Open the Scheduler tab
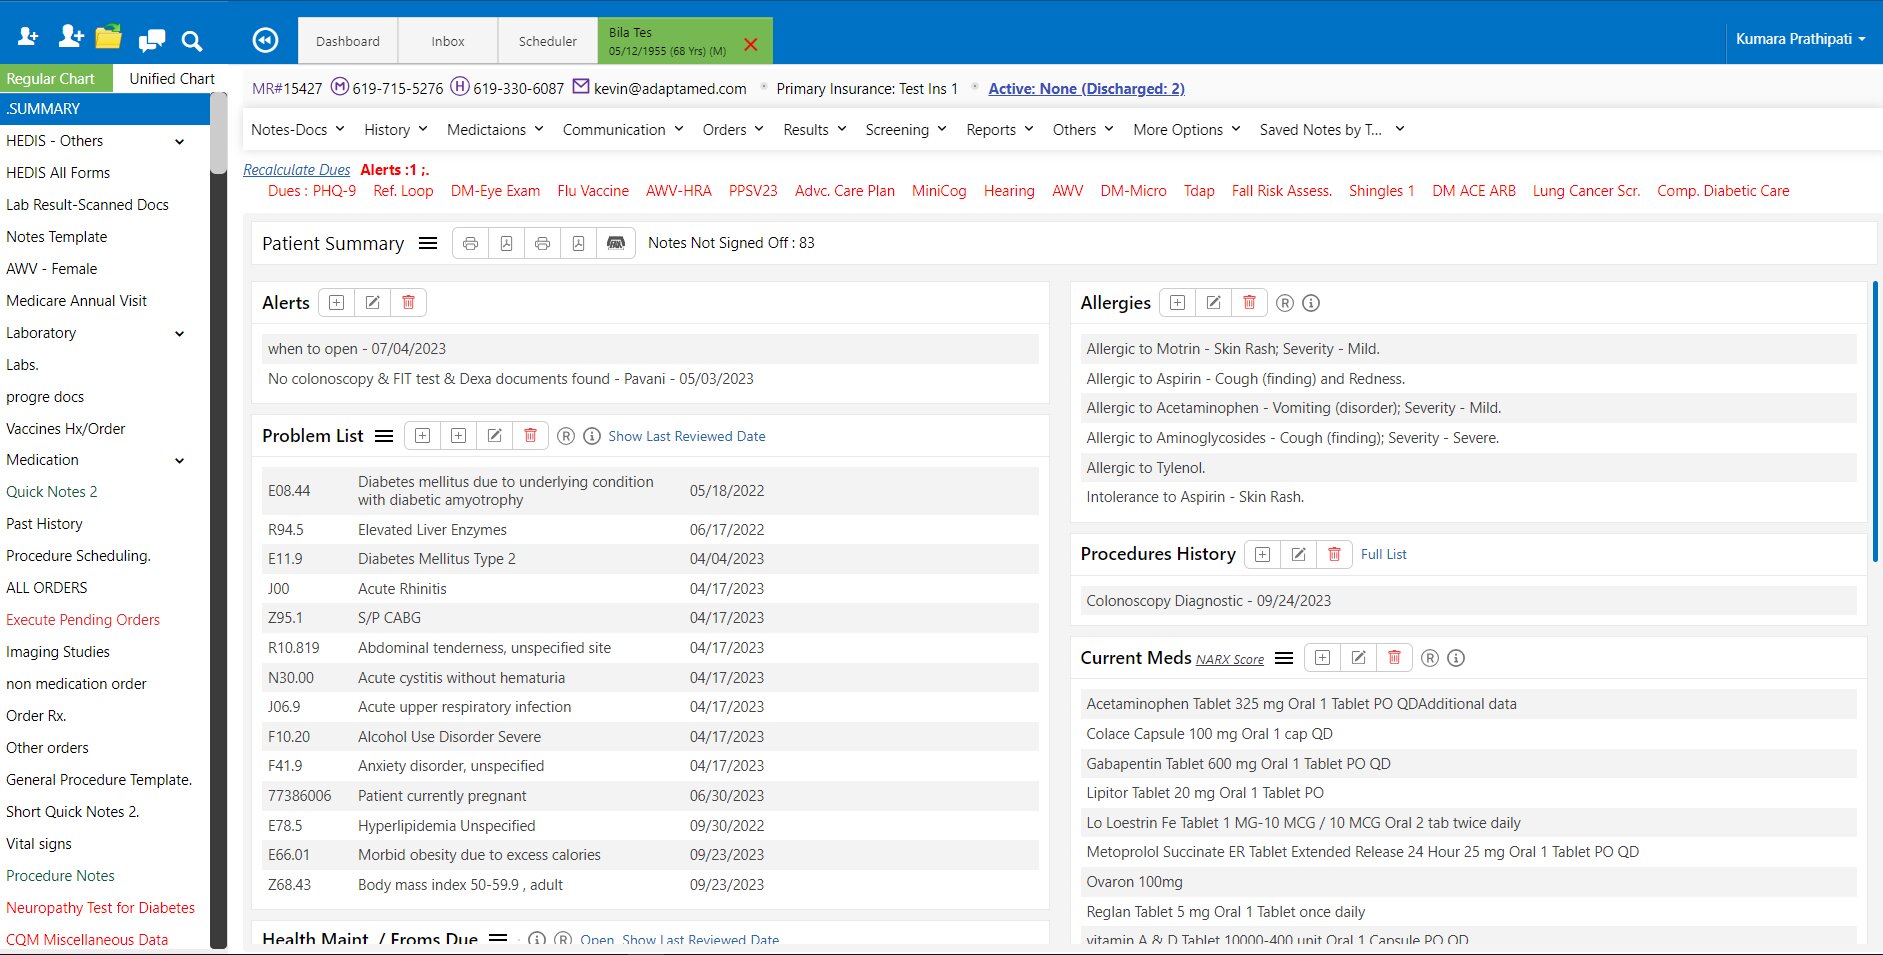The height and width of the screenshot is (955, 1883). coord(547,41)
